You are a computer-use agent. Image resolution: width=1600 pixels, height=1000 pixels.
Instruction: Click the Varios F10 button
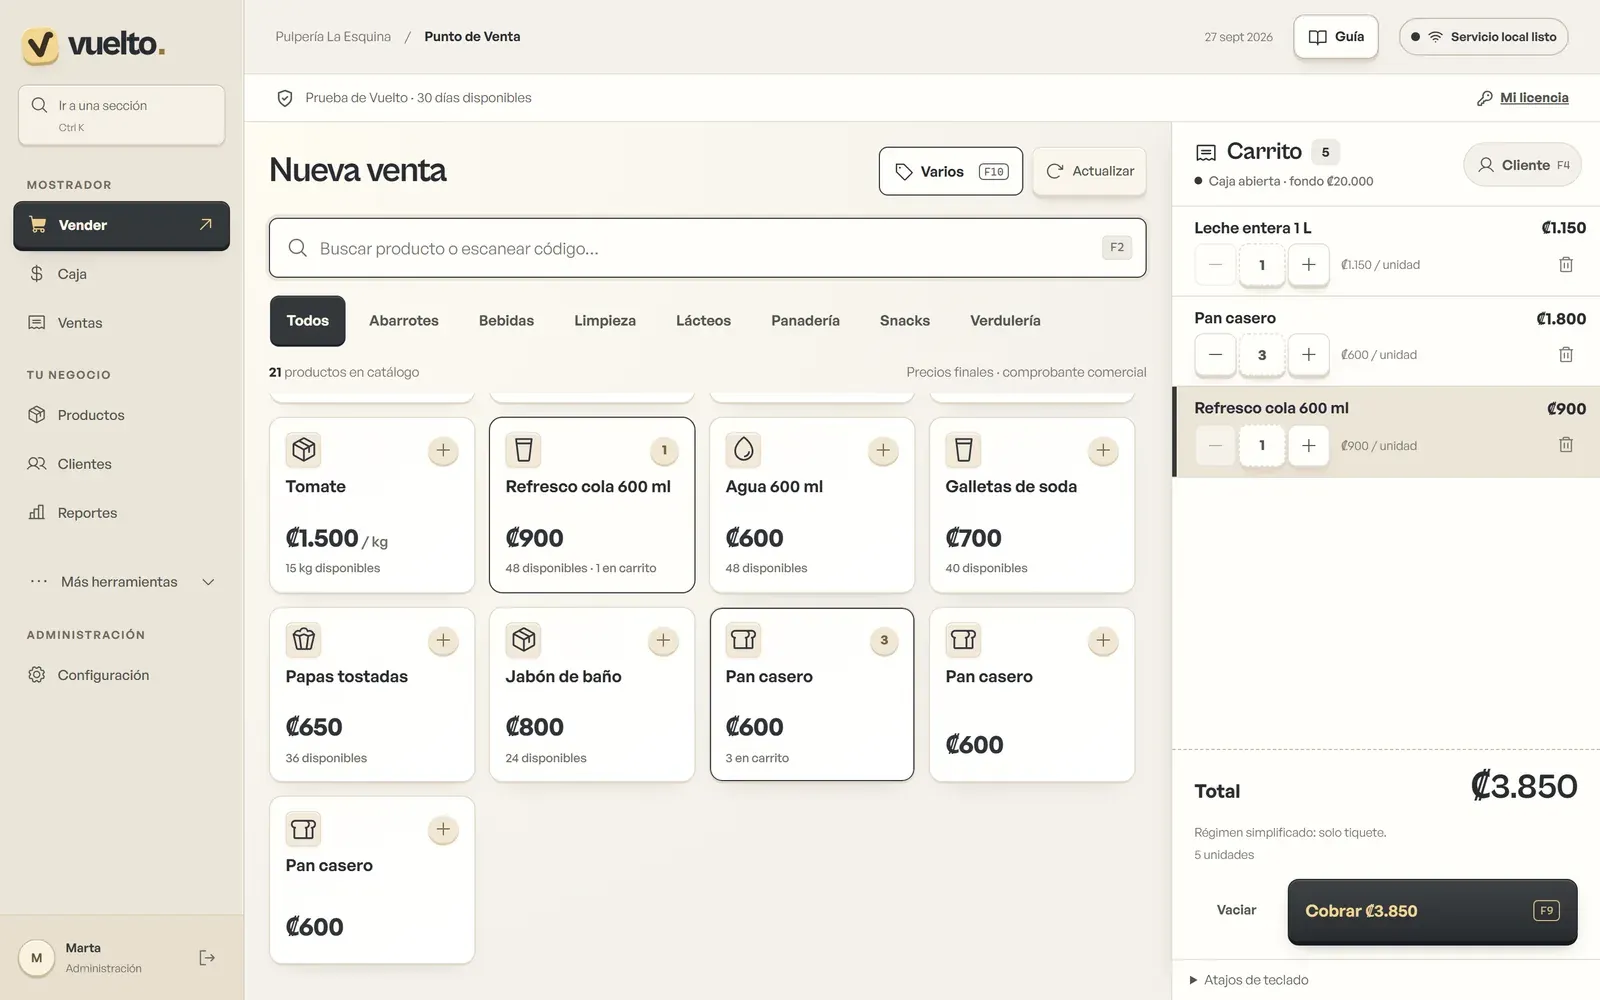pyautogui.click(x=951, y=171)
